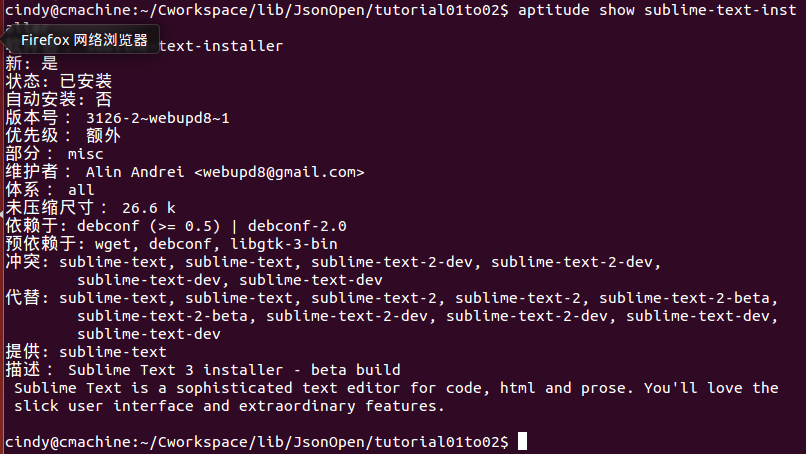Click the words extraordinary features in description
The image size is (806, 454).
coord(341,406)
